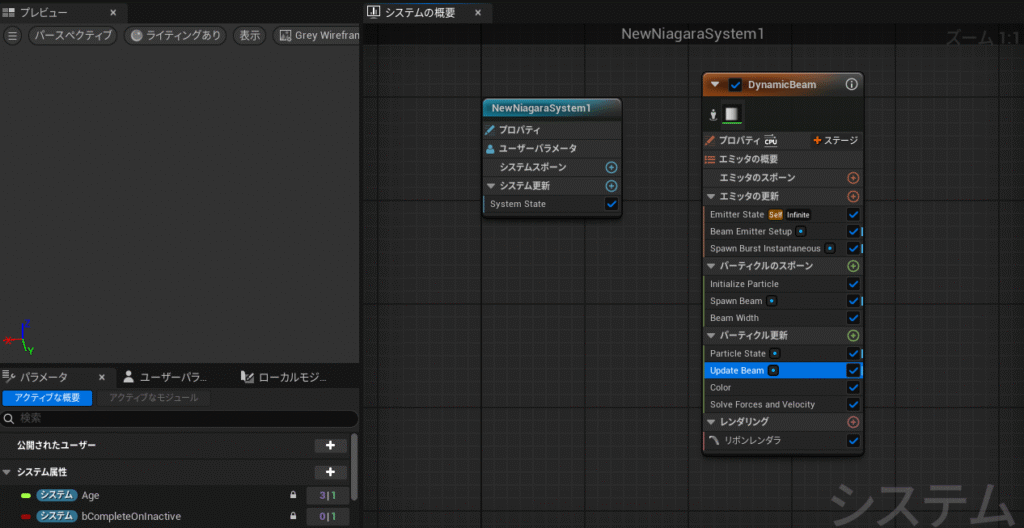
Task: Select the アクティブなモジュール filter button
Action: click(x=153, y=398)
